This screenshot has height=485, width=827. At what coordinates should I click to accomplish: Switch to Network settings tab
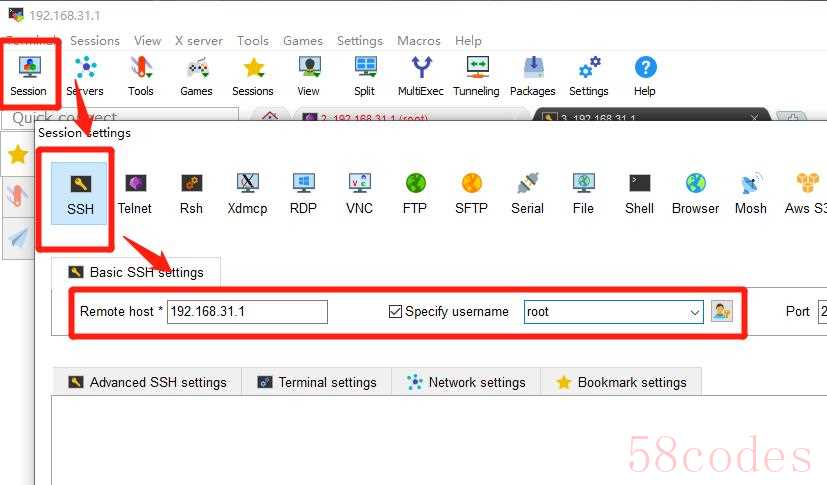point(466,382)
